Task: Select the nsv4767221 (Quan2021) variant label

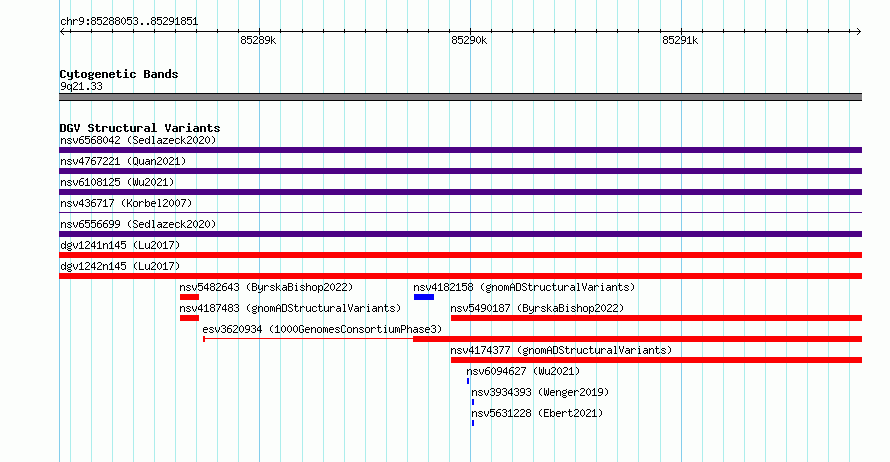Action: pos(123,161)
